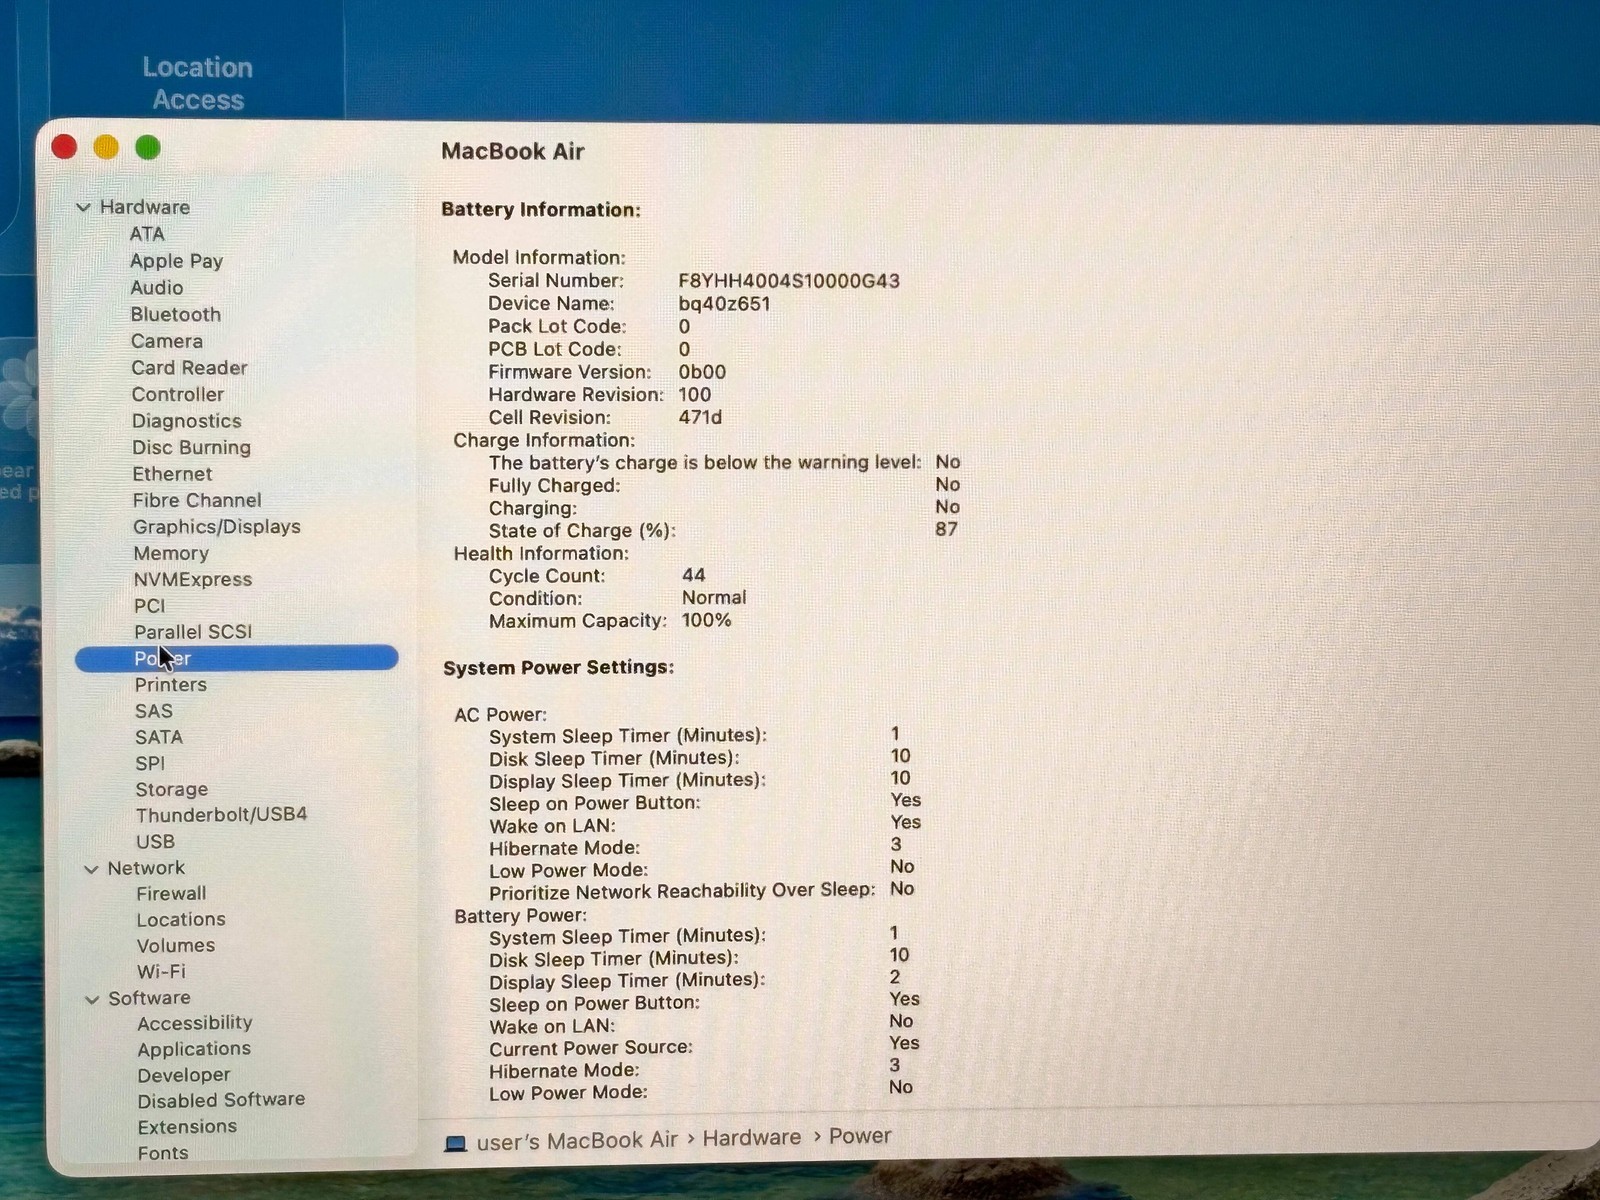Click the Condition value Normal
This screenshot has width=1600, height=1200.
[714, 597]
